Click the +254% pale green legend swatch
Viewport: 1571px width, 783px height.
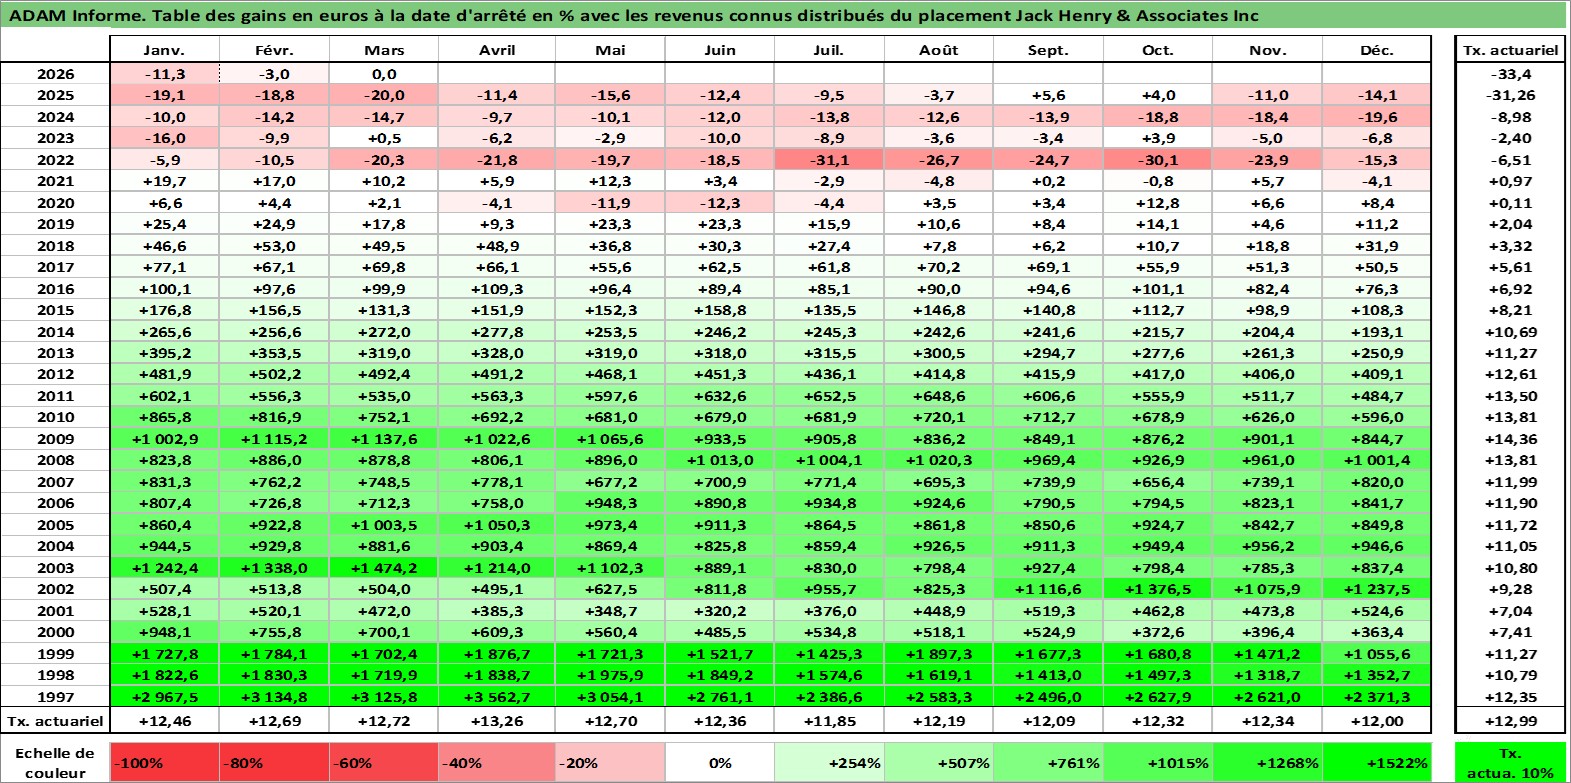pyautogui.click(x=829, y=763)
